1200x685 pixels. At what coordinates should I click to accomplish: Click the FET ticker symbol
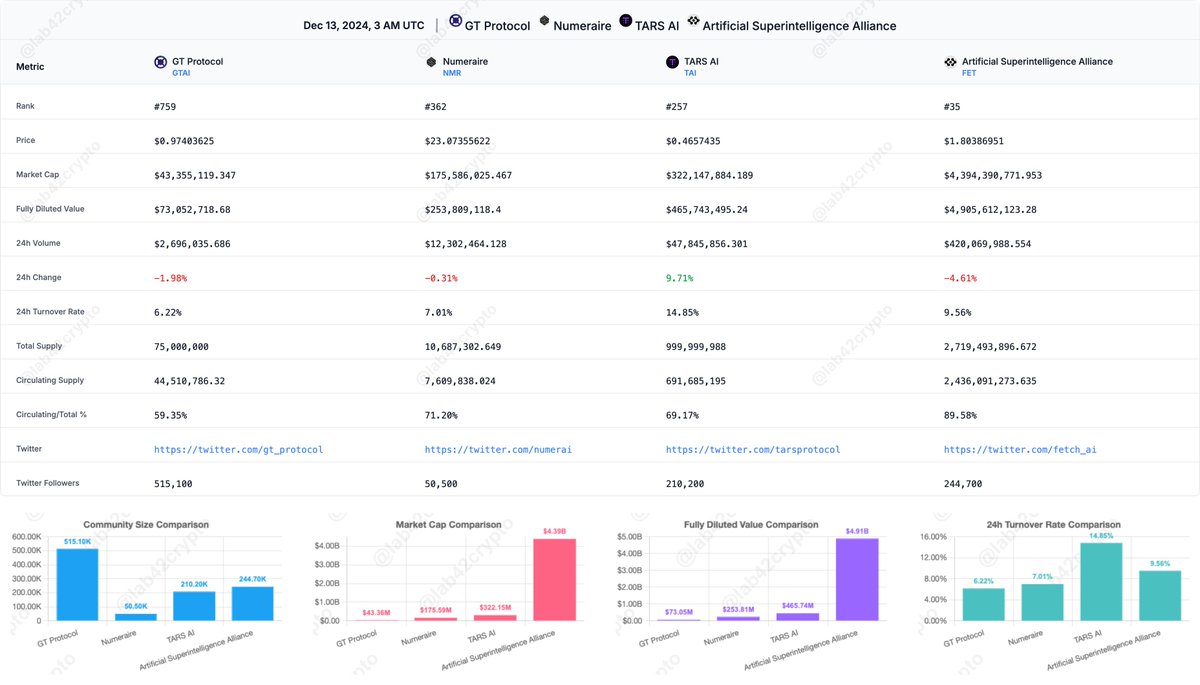(969, 73)
